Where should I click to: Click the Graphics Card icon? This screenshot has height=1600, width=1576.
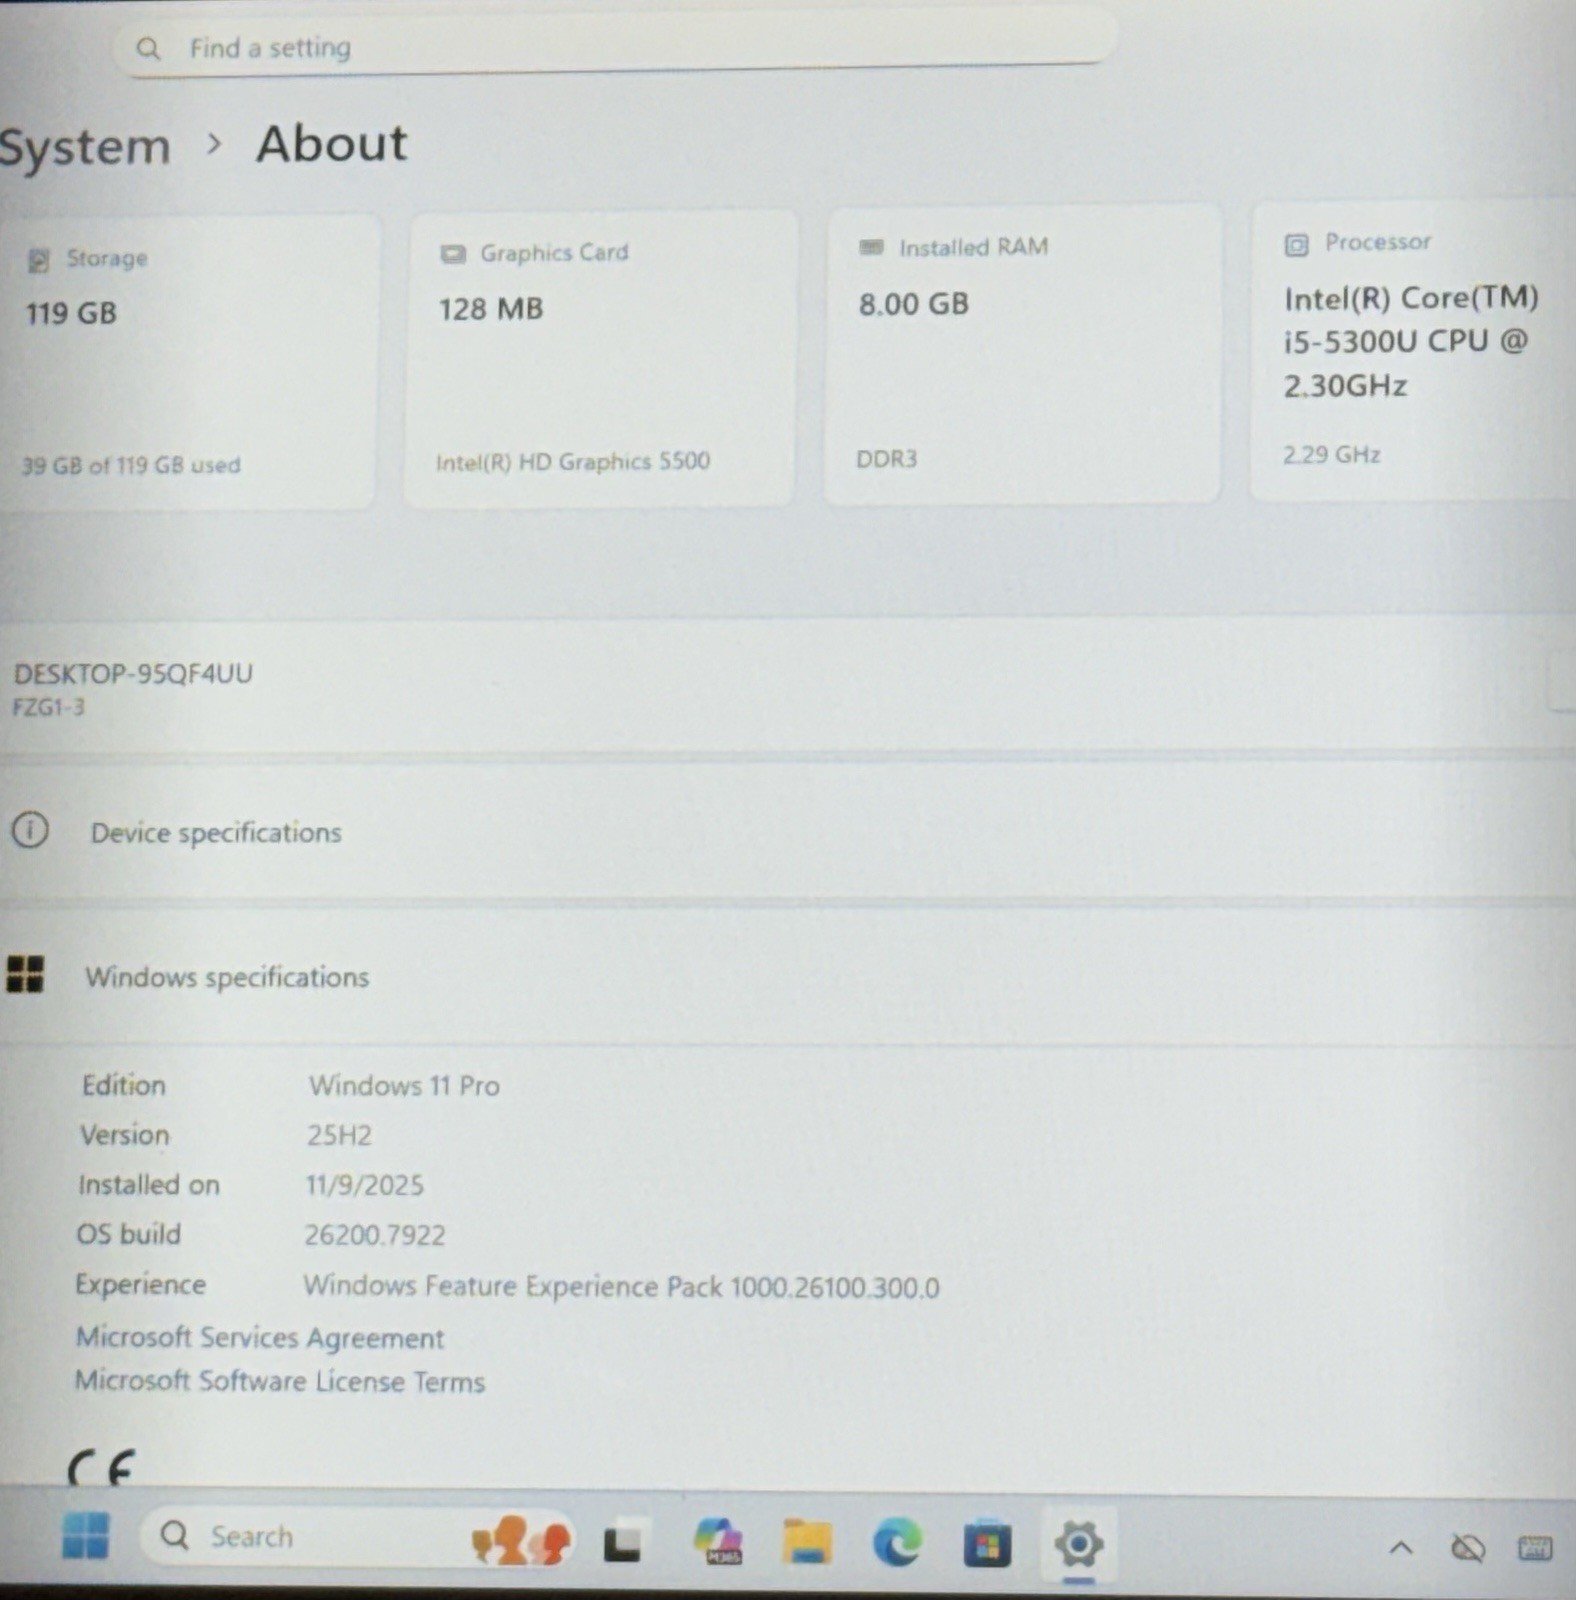pyautogui.click(x=453, y=254)
